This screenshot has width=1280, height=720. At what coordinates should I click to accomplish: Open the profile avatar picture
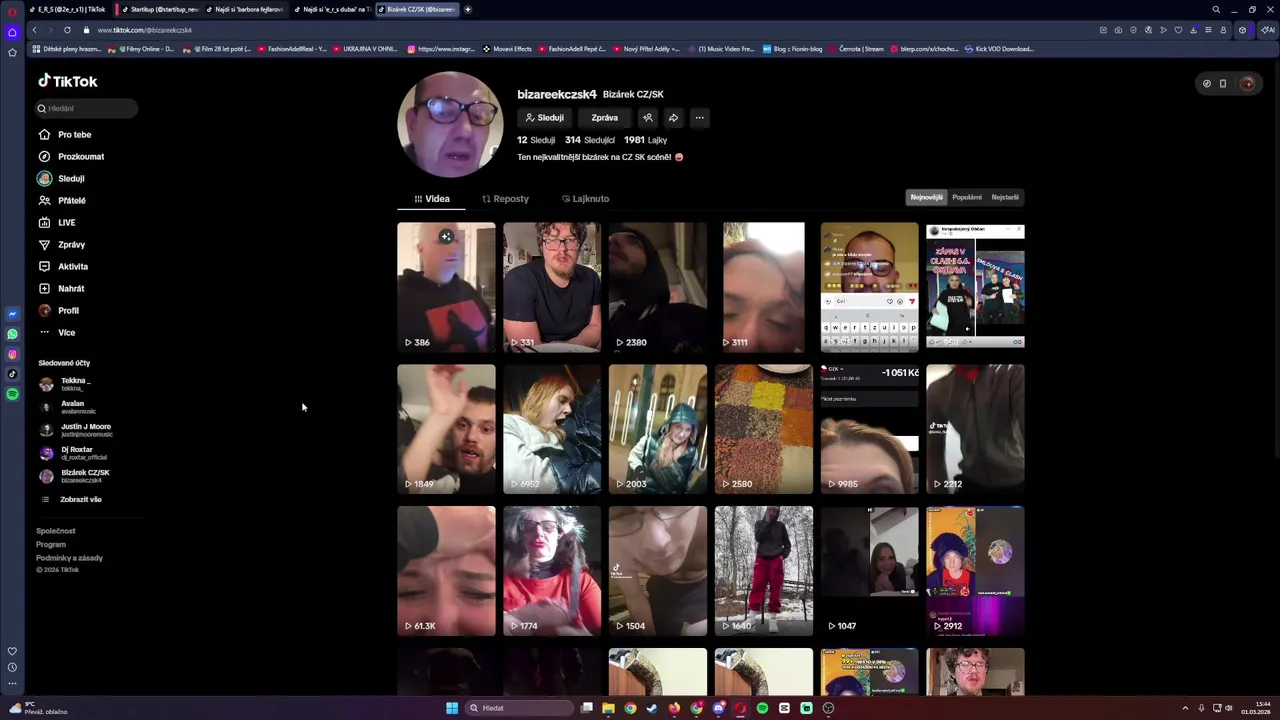point(449,124)
